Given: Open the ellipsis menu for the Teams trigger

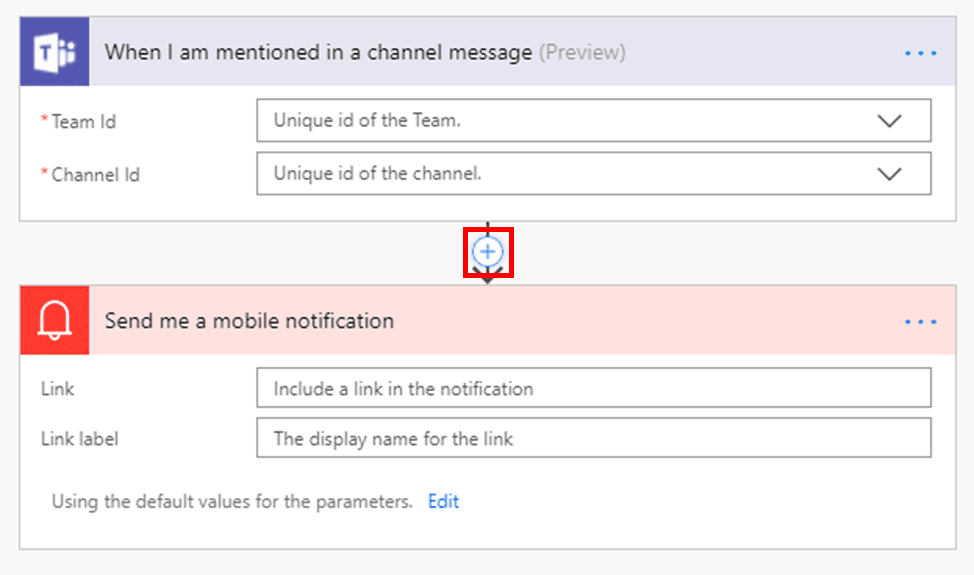Looking at the screenshot, I should pos(921,53).
